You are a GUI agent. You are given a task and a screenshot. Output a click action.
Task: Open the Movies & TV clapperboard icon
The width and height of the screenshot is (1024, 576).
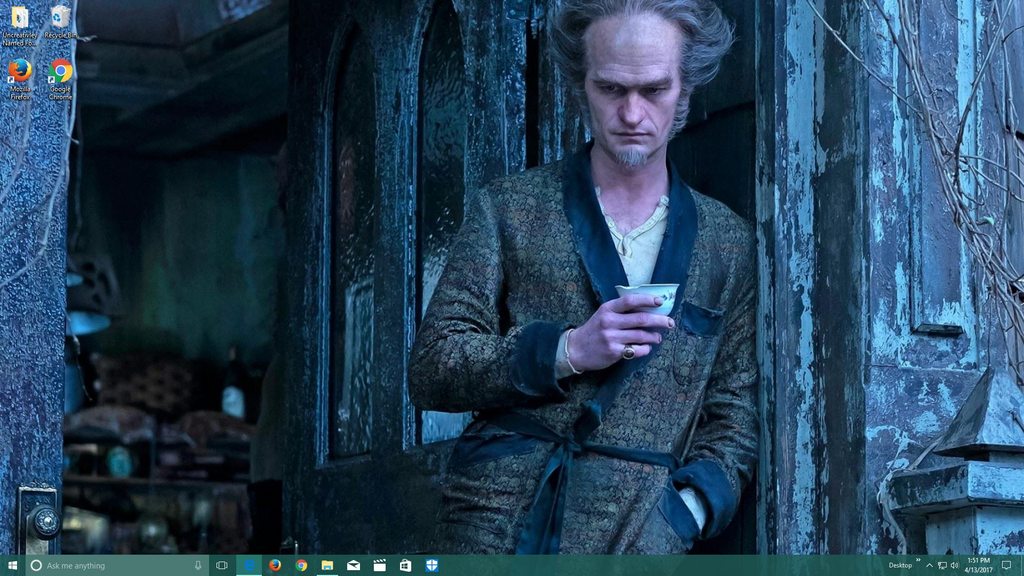379,566
